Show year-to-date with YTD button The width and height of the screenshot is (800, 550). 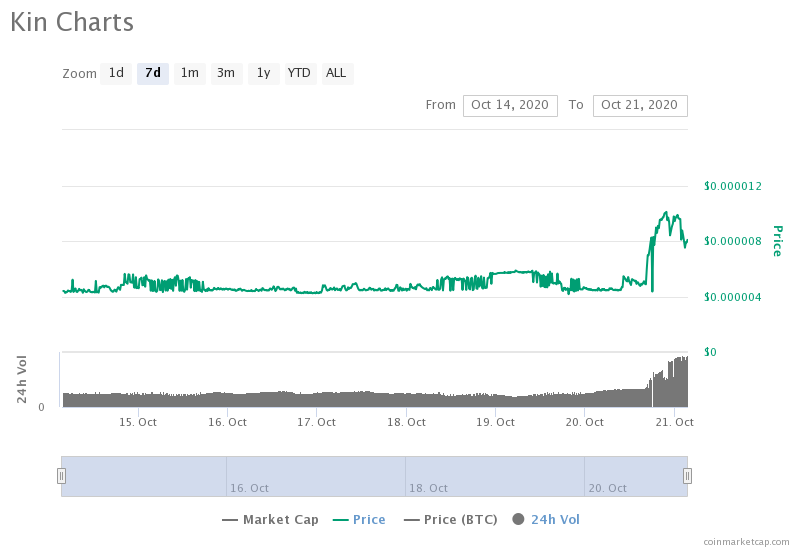(x=299, y=73)
